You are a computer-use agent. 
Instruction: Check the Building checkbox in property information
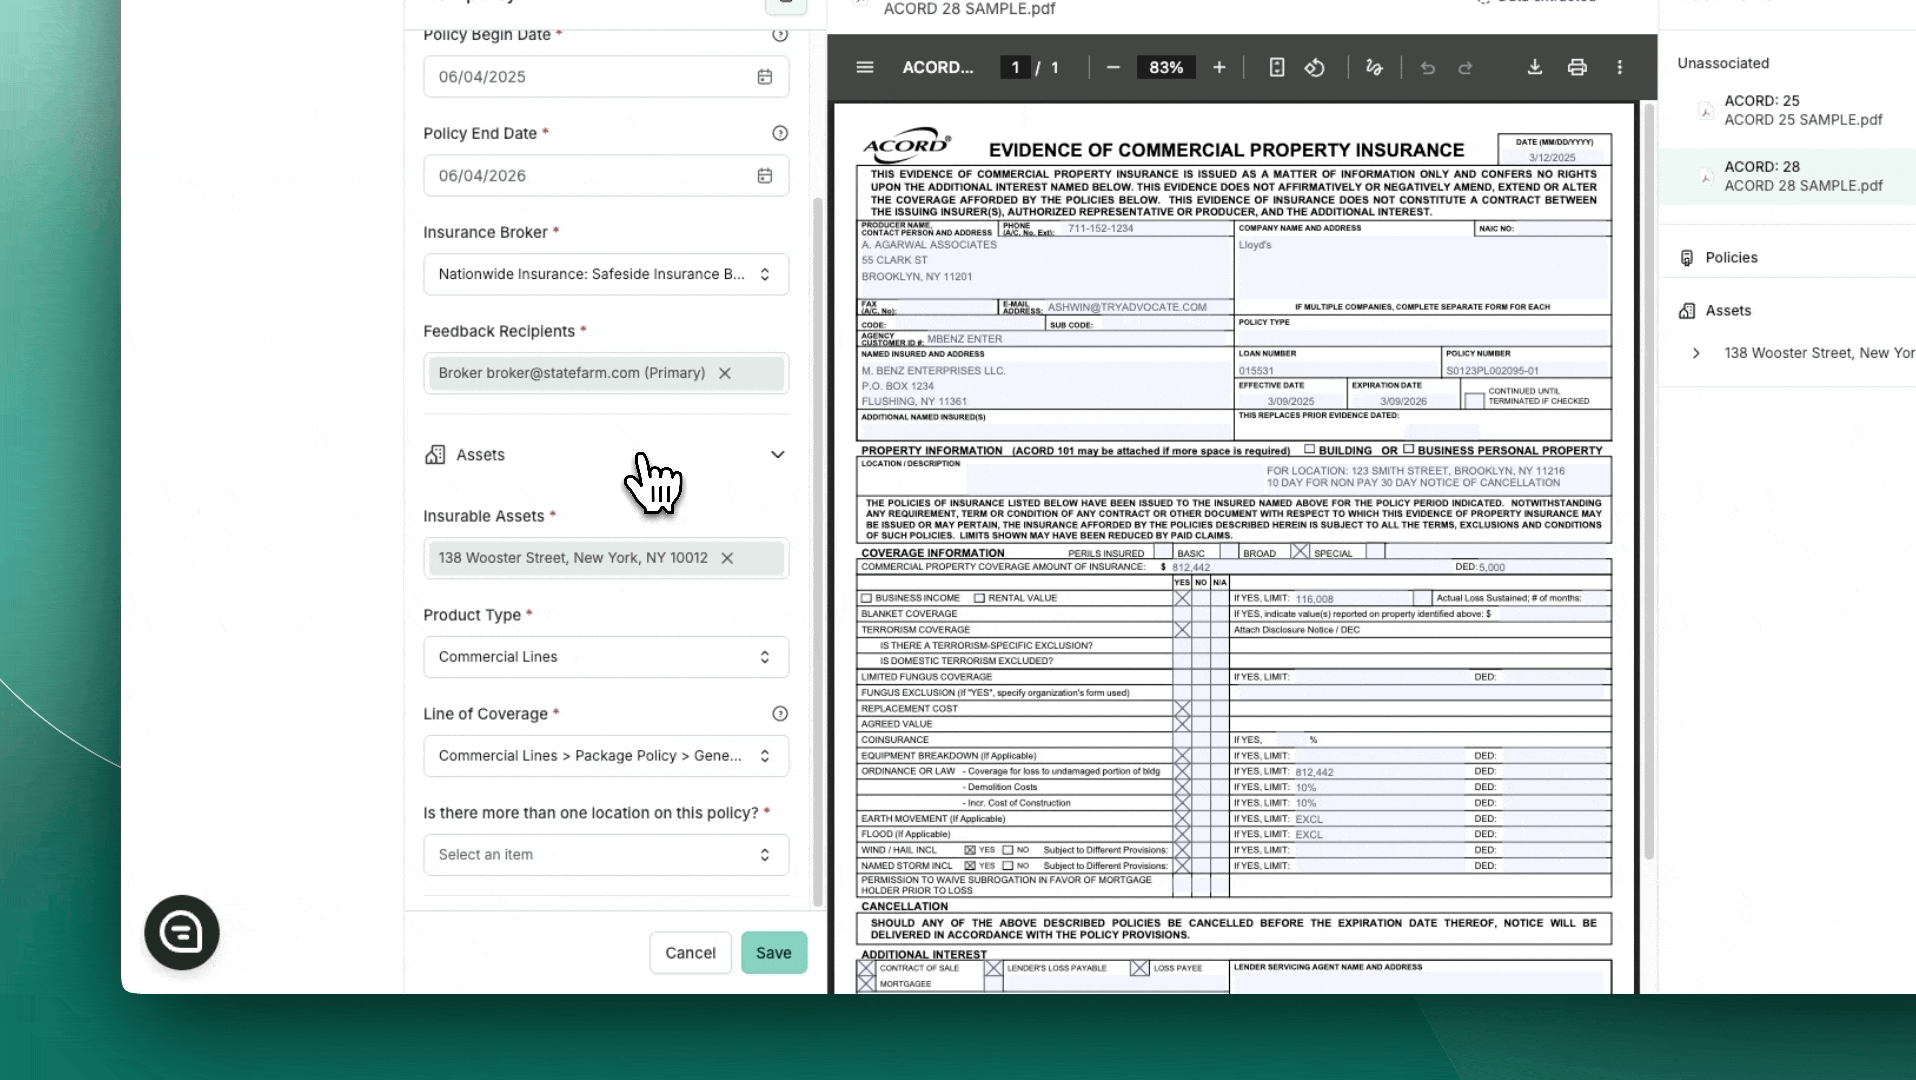pyautogui.click(x=1310, y=450)
